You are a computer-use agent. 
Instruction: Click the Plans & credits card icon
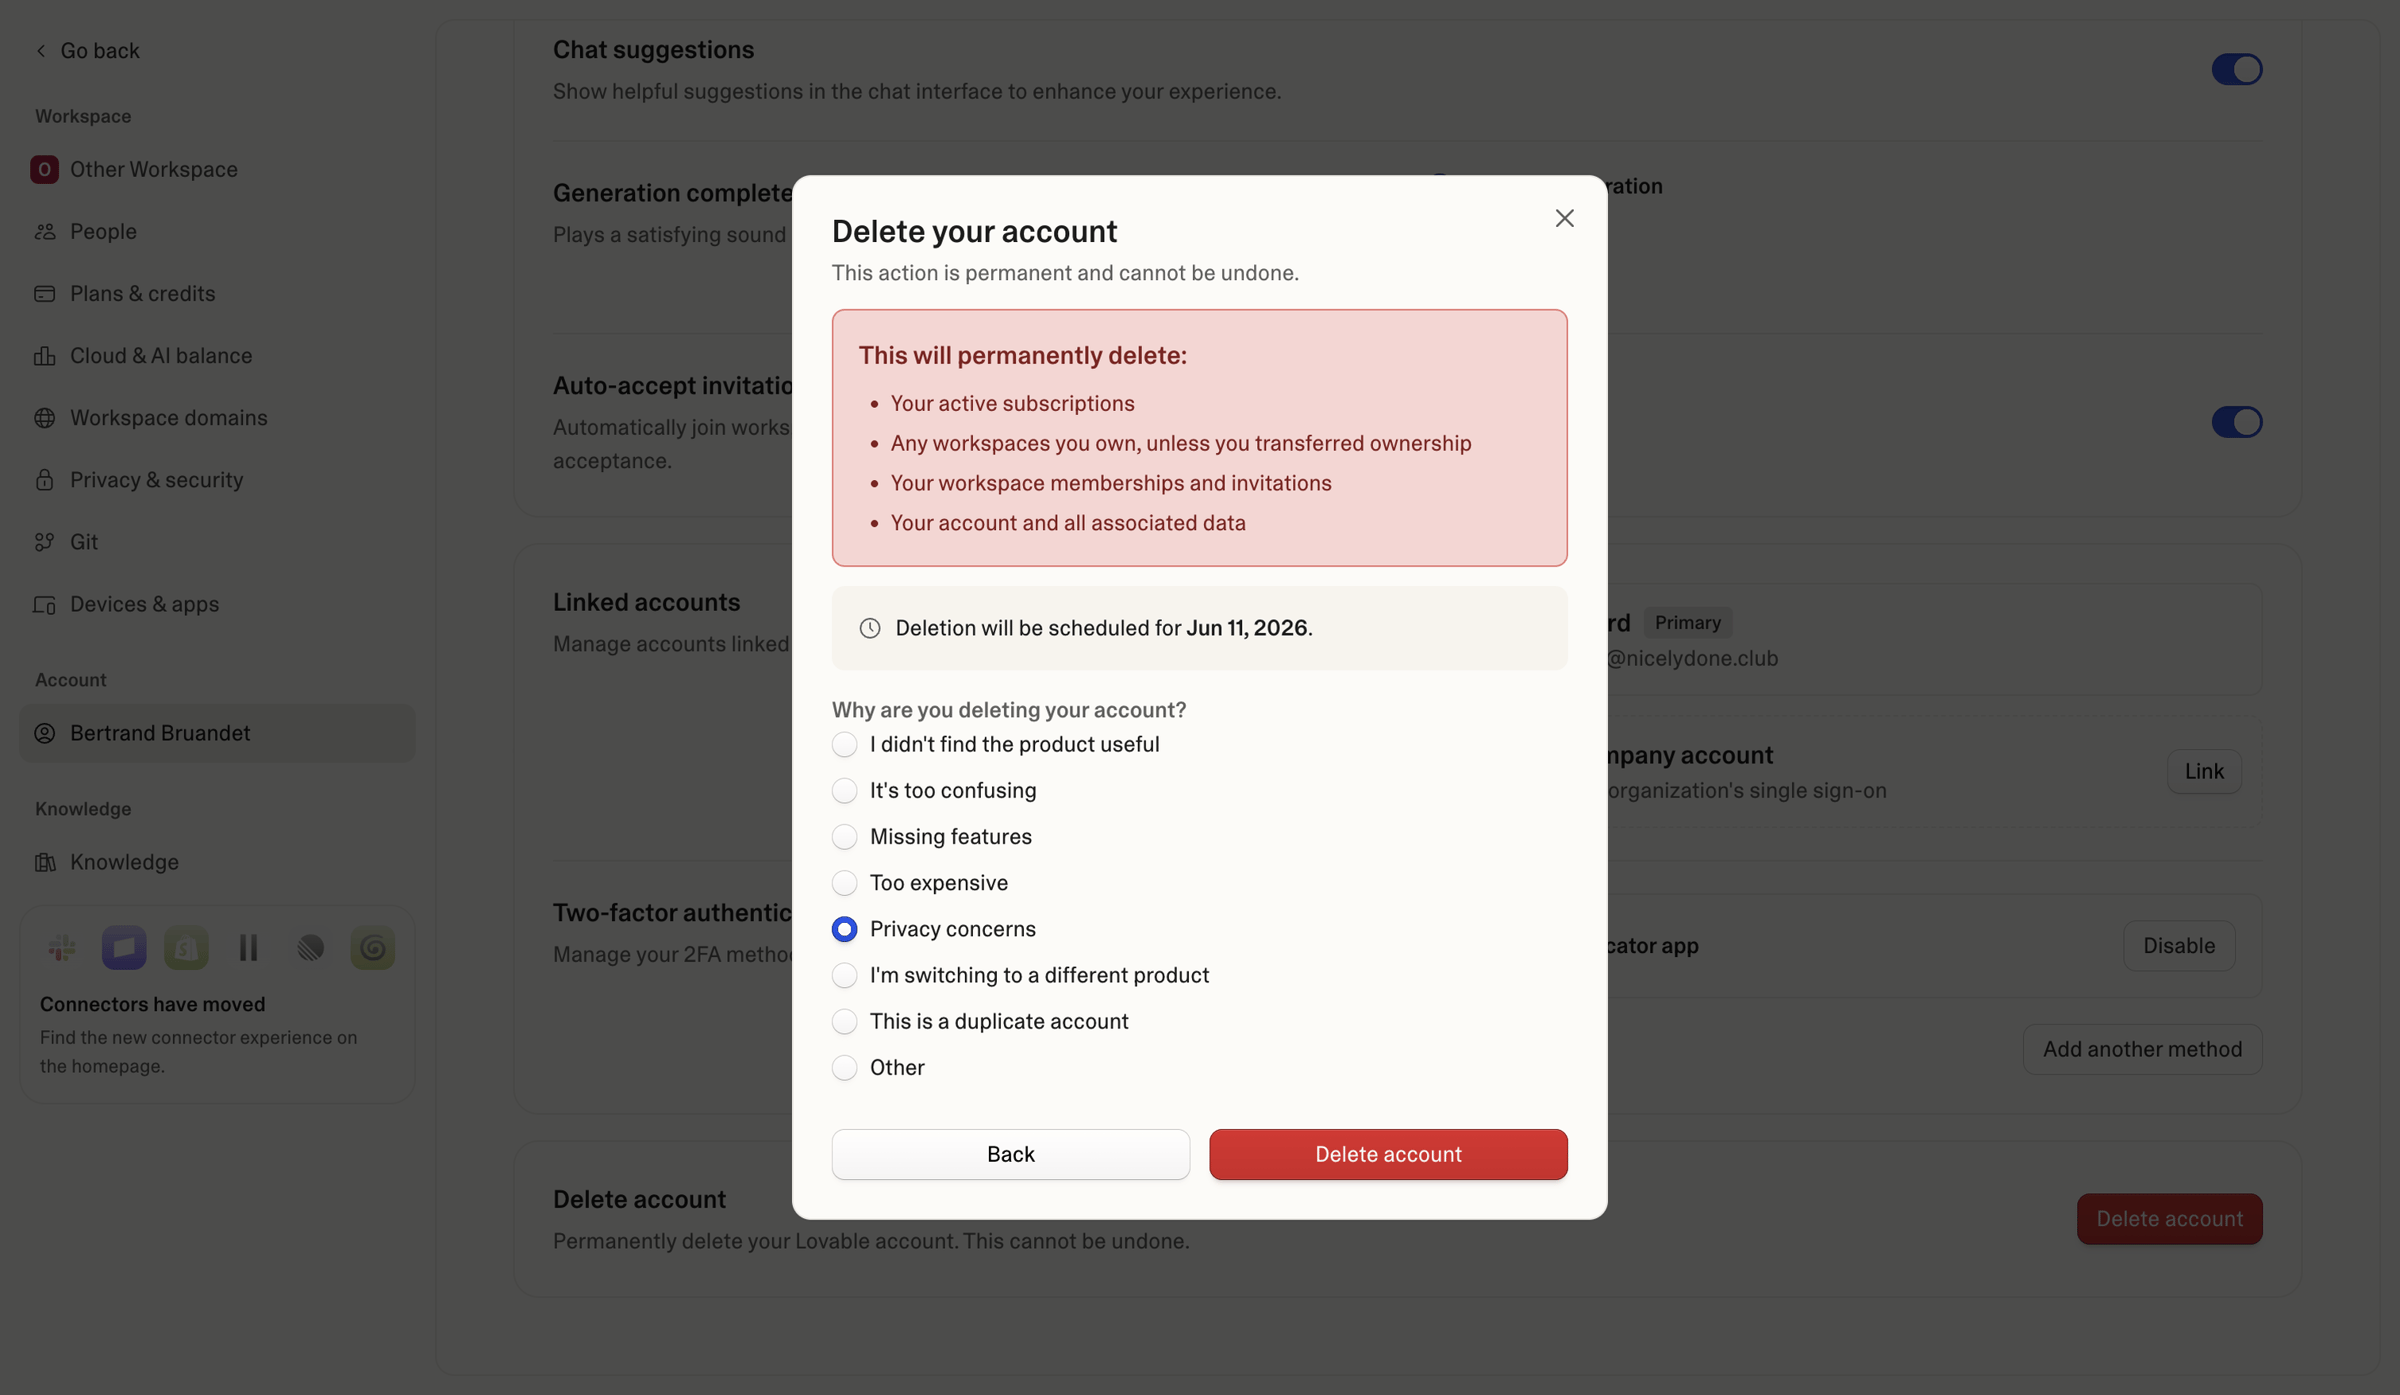pos(45,293)
